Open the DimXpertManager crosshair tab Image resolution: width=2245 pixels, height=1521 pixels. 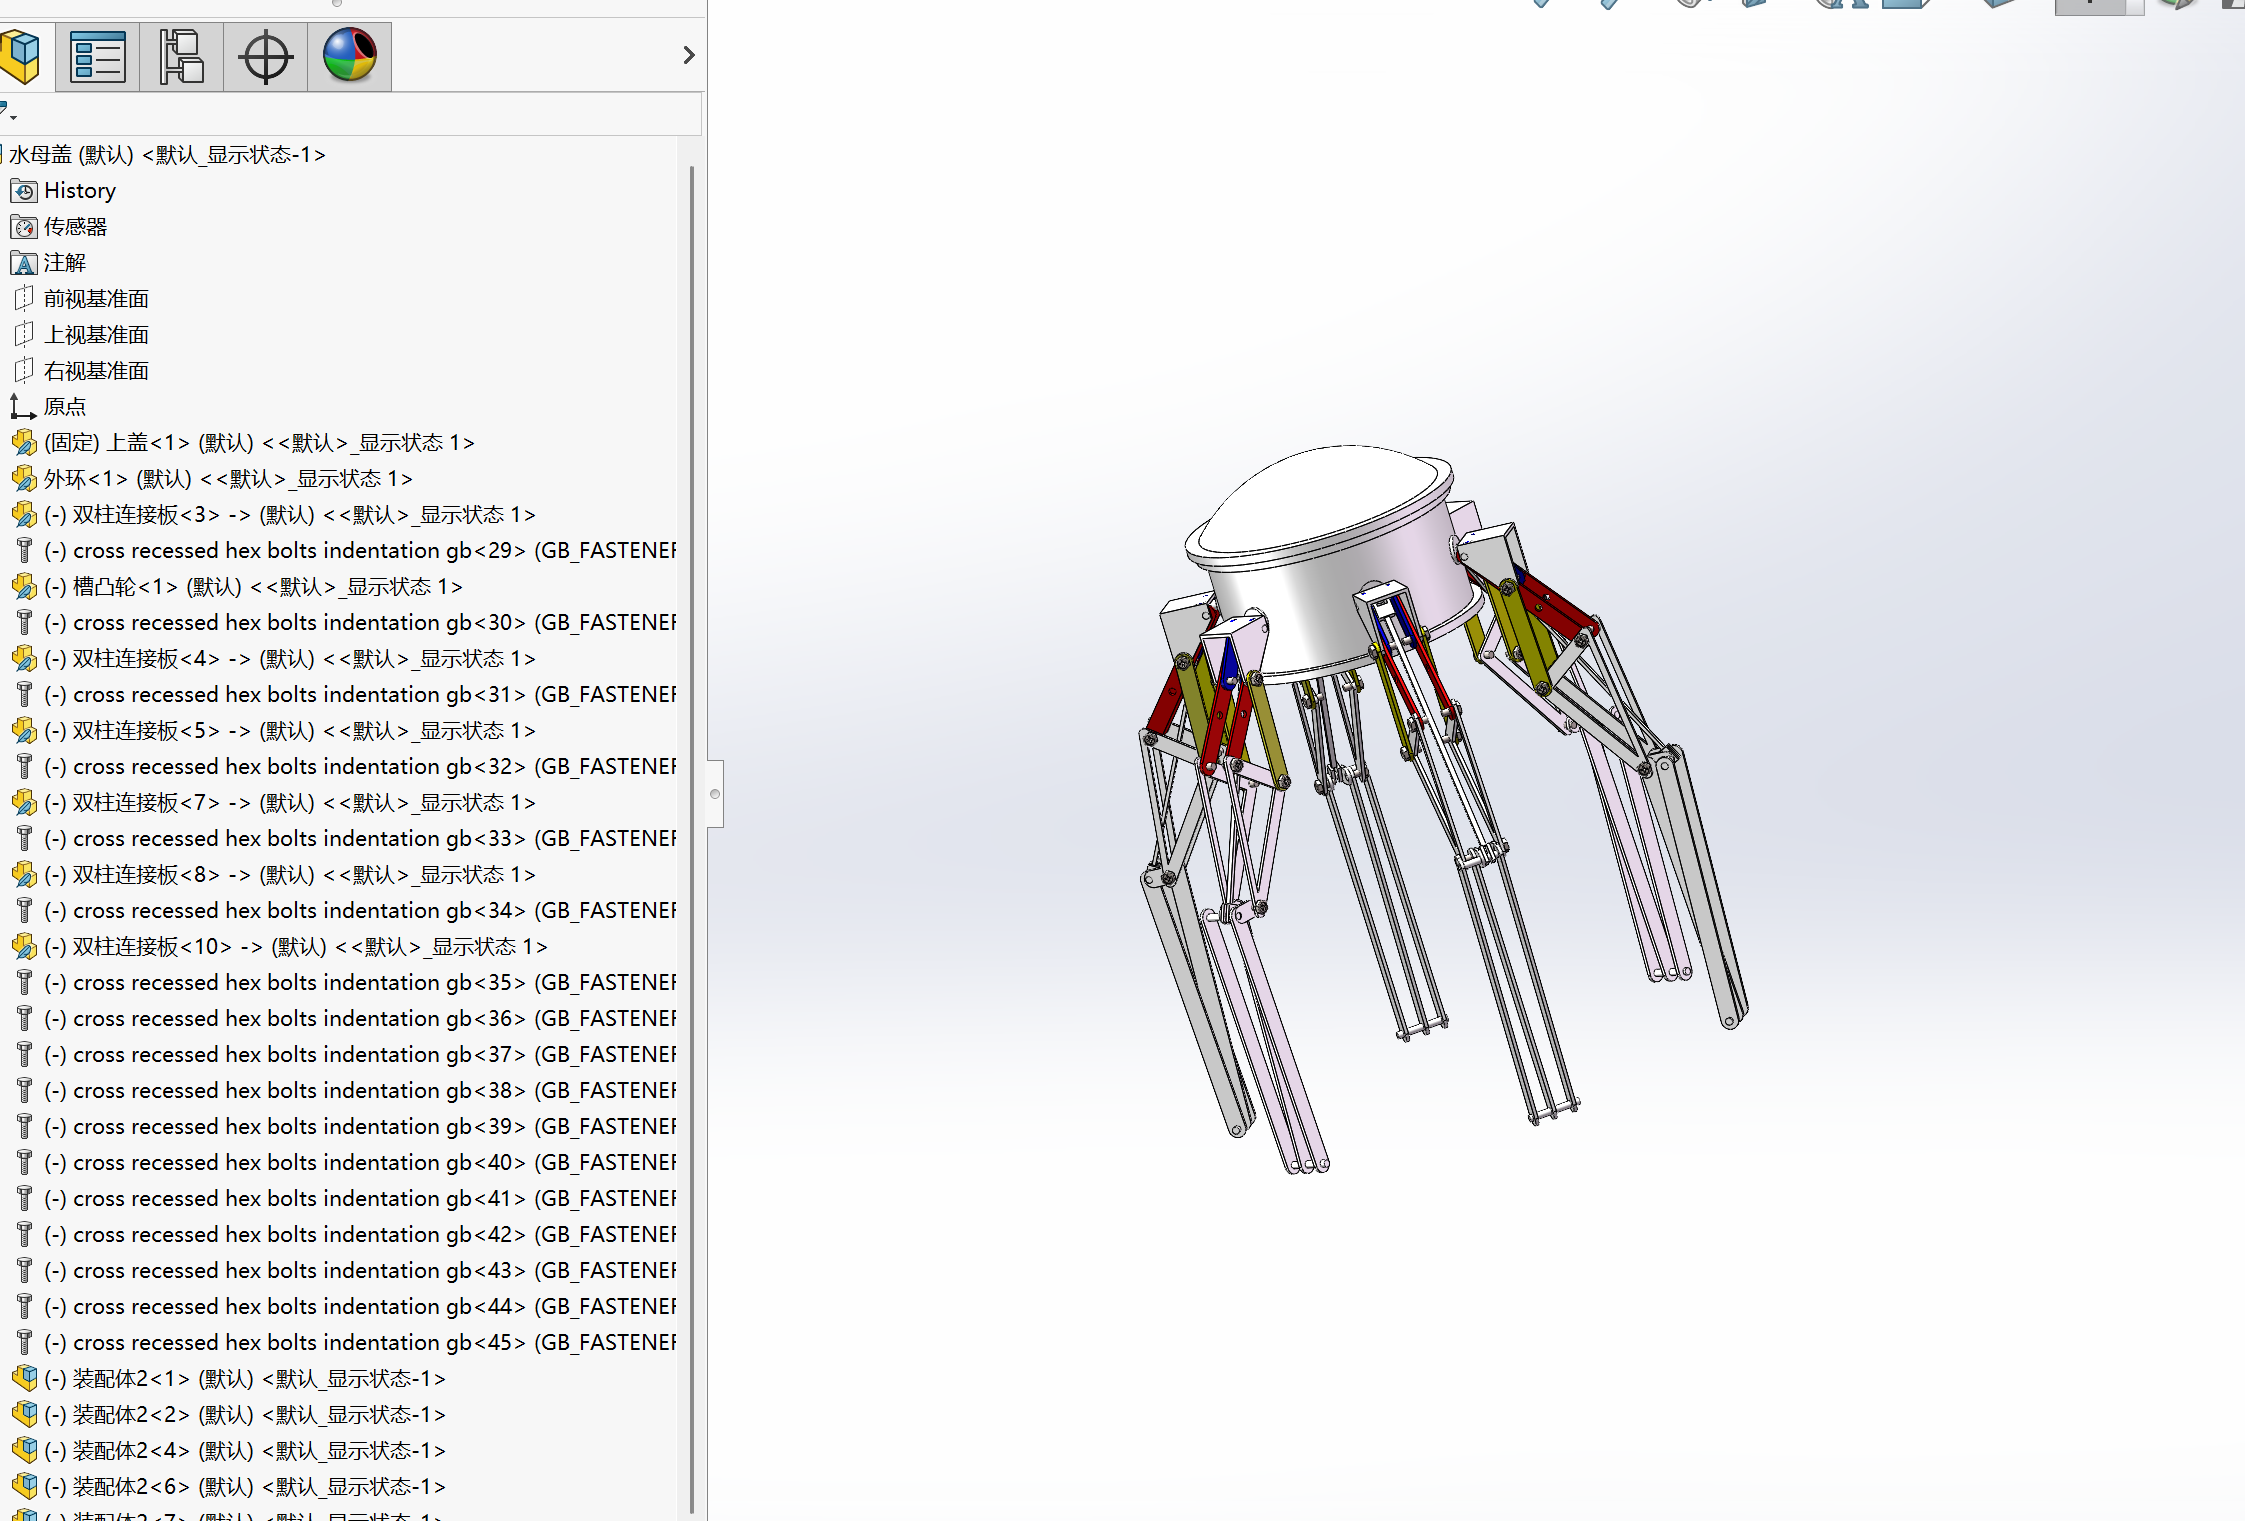pyautogui.click(x=265, y=56)
